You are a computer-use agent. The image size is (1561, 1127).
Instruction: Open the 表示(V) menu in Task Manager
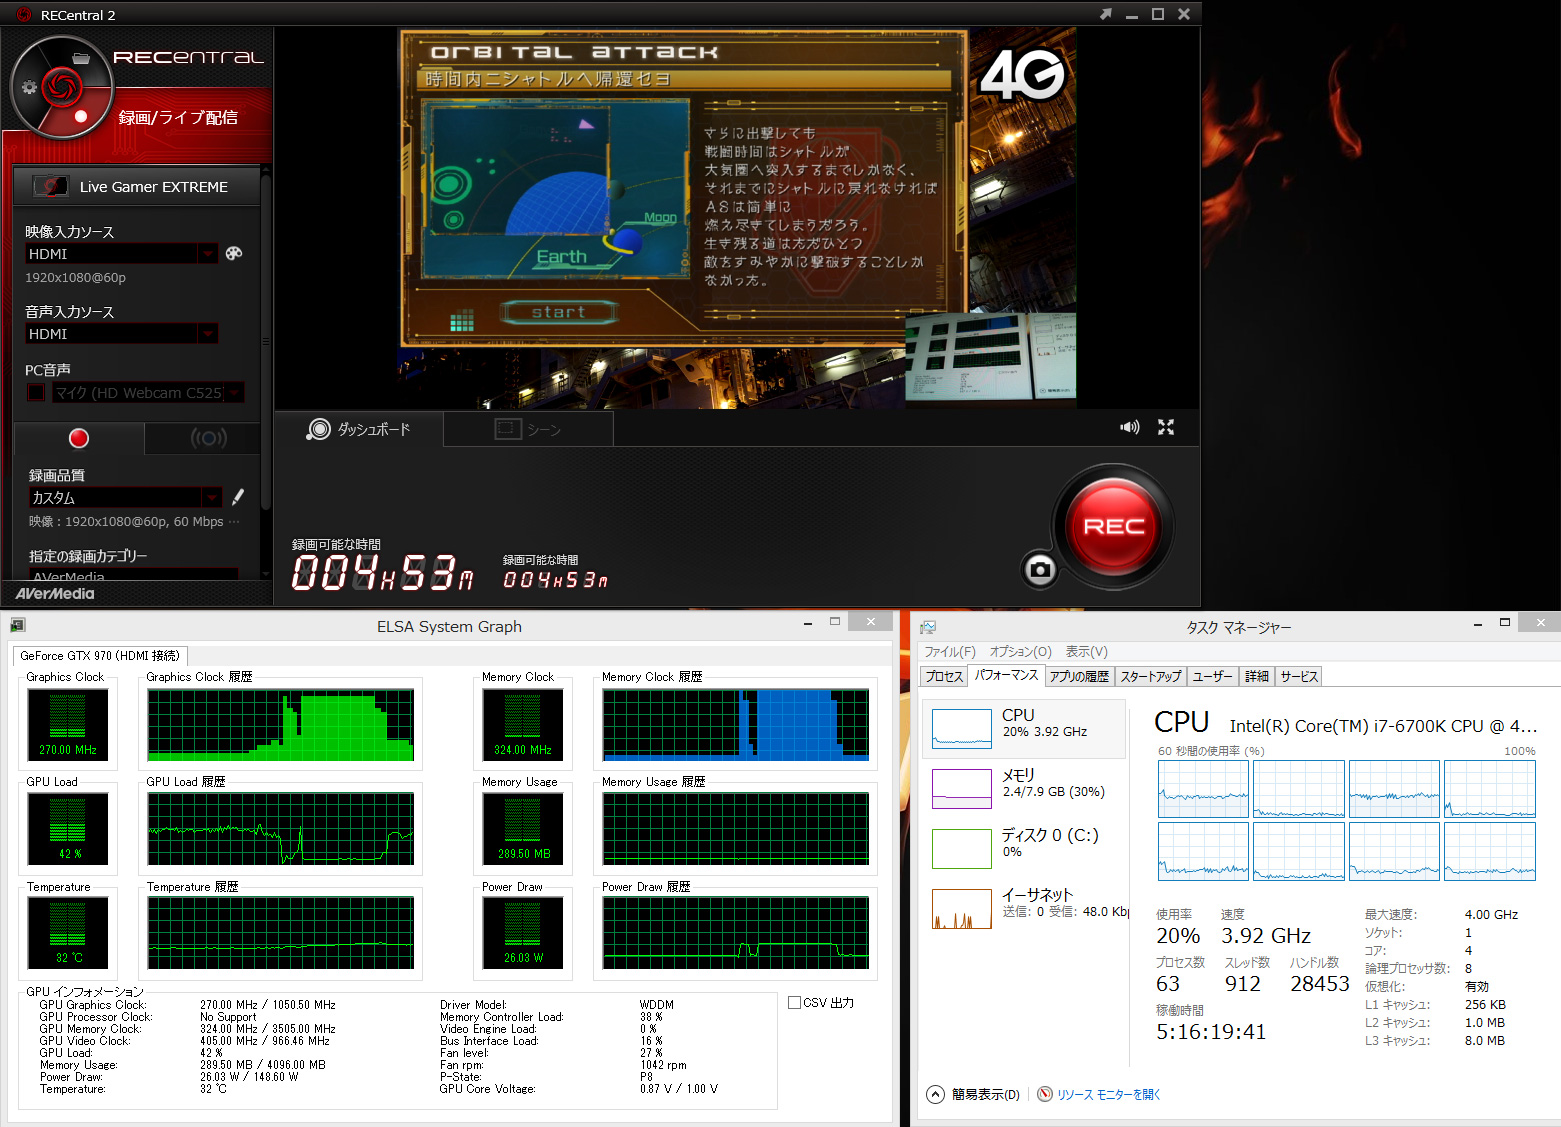pyautogui.click(x=1087, y=652)
